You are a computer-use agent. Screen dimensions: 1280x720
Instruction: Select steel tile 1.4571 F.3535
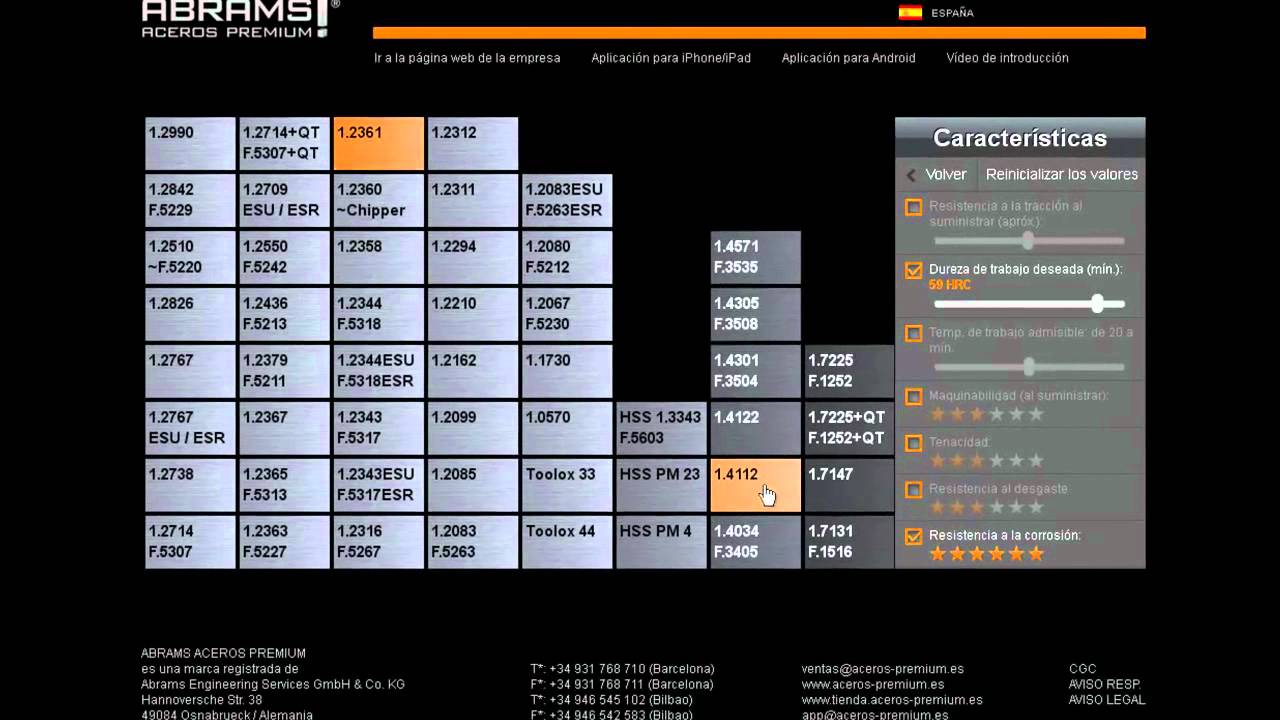coord(756,257)
